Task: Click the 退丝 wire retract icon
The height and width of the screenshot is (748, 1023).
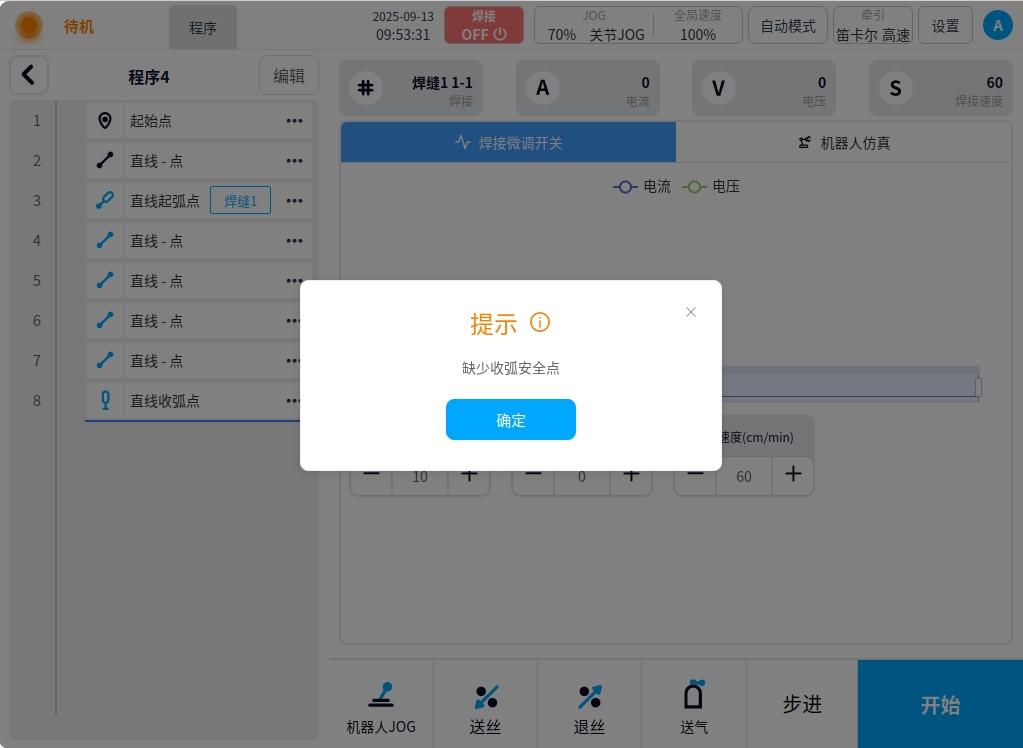Action: pyautogui.click(x=589, y=696)
